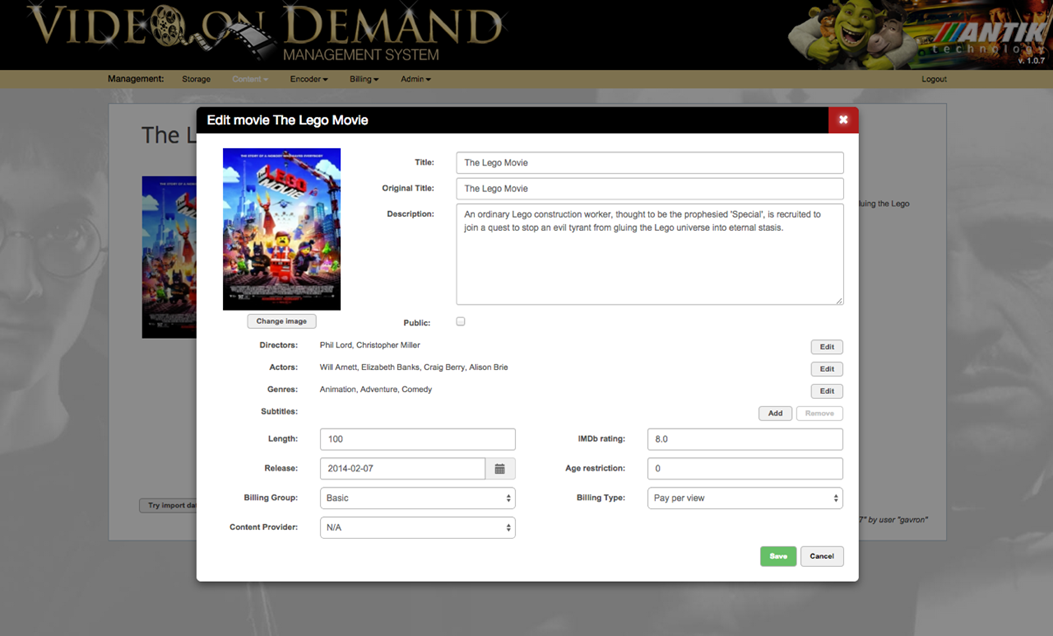
Task: Click the green Save button
Action: [778, 556]
